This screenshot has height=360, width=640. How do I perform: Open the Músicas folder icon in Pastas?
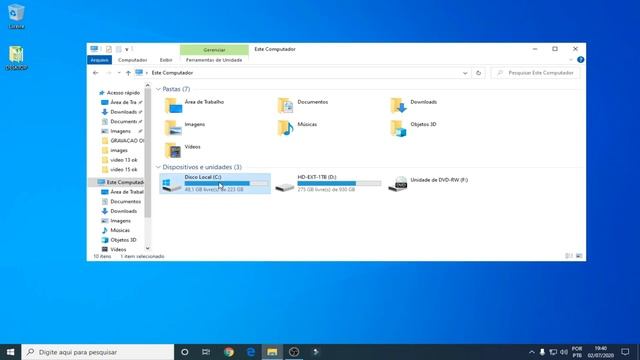(285, 128)
